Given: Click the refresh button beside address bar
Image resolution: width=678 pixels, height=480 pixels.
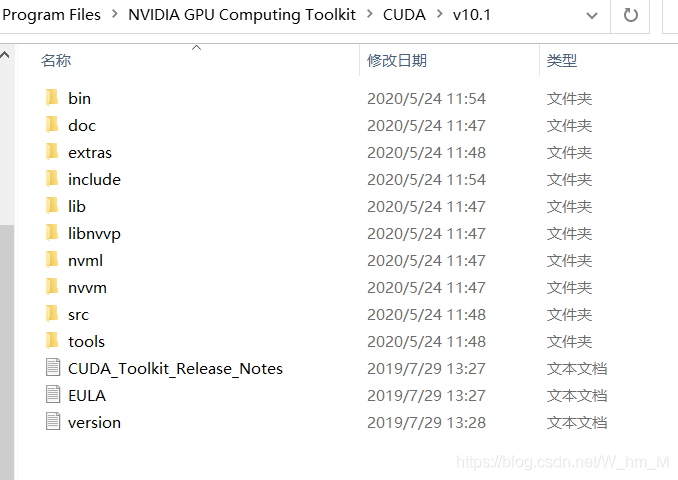Looking at the screenshot, I should (x=630, y=16).
